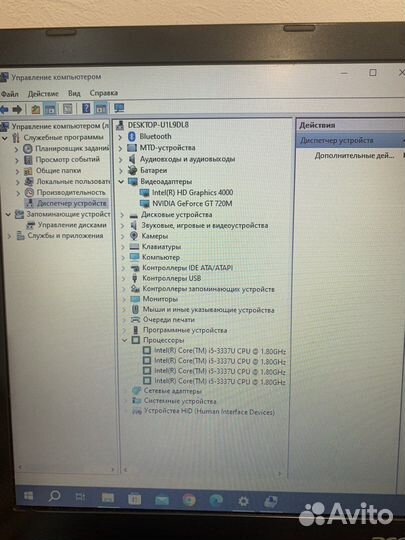The image size is (405, 540).
Task: Open the Help question mark toolbar icon
Action: 86,109
